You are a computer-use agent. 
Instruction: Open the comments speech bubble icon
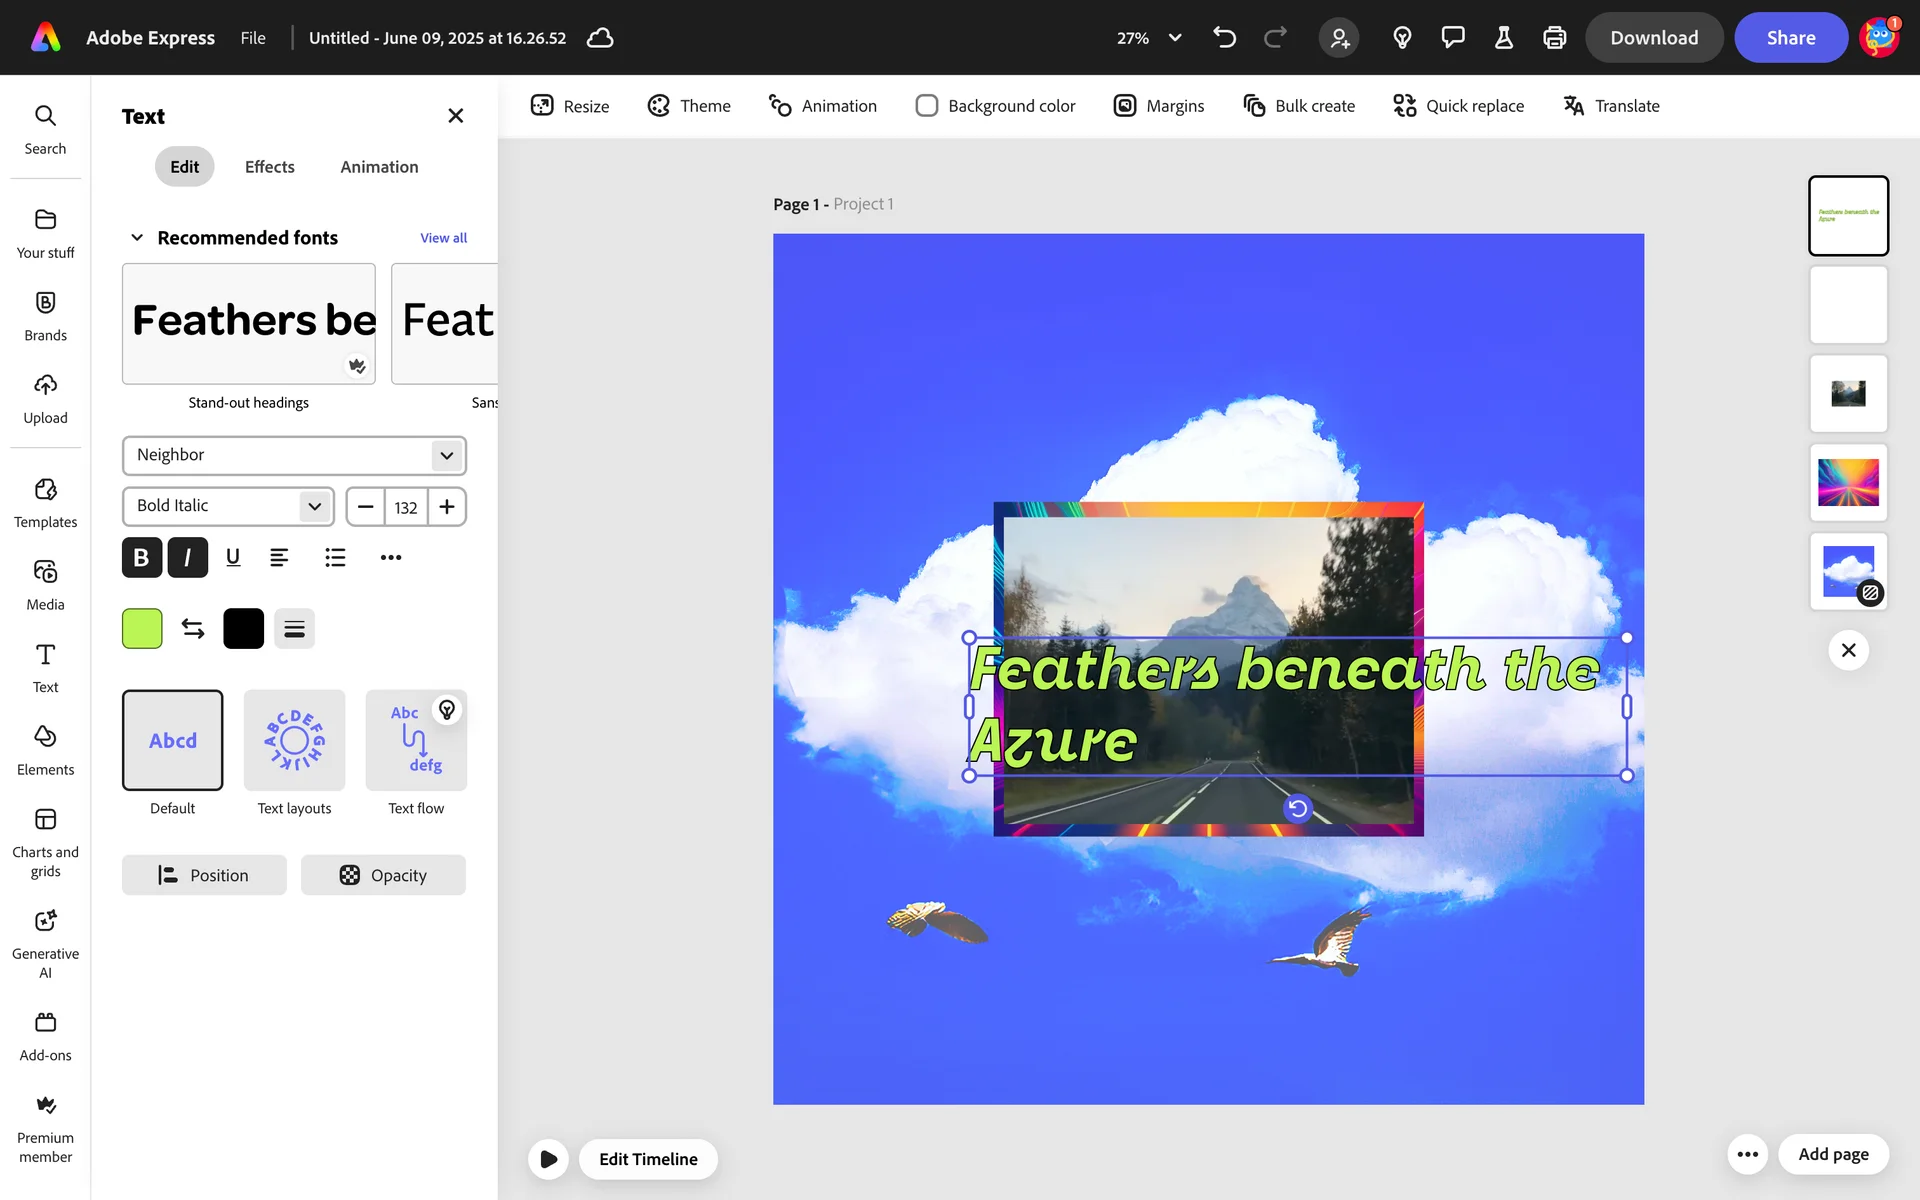pos(1452,38)
